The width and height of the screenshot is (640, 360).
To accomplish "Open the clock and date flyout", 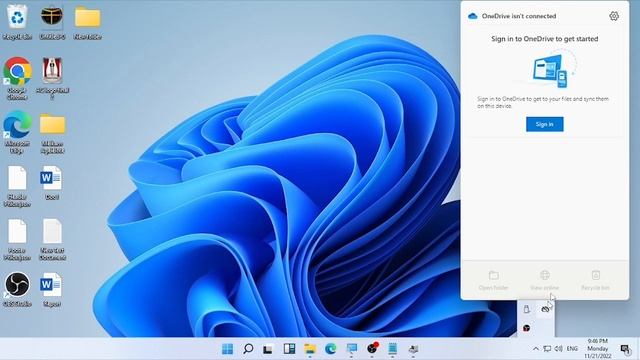I will pyautogui.click(x=598, y=349).
